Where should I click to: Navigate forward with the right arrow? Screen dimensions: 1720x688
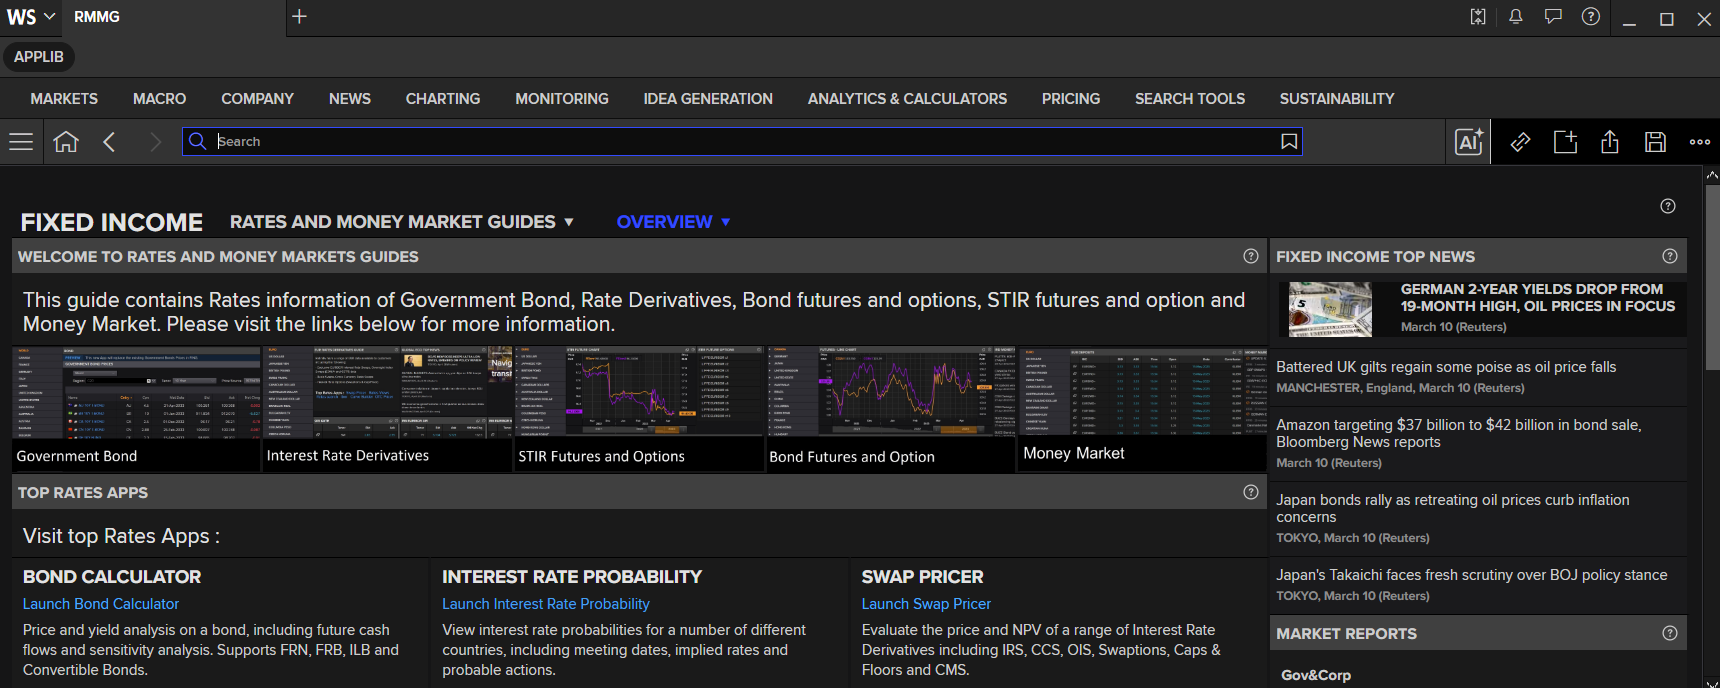click(x=155, y=142)
